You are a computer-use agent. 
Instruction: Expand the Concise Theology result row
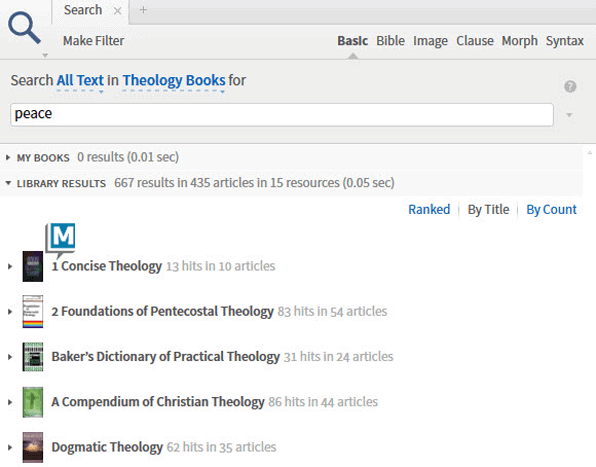(10, 266)
